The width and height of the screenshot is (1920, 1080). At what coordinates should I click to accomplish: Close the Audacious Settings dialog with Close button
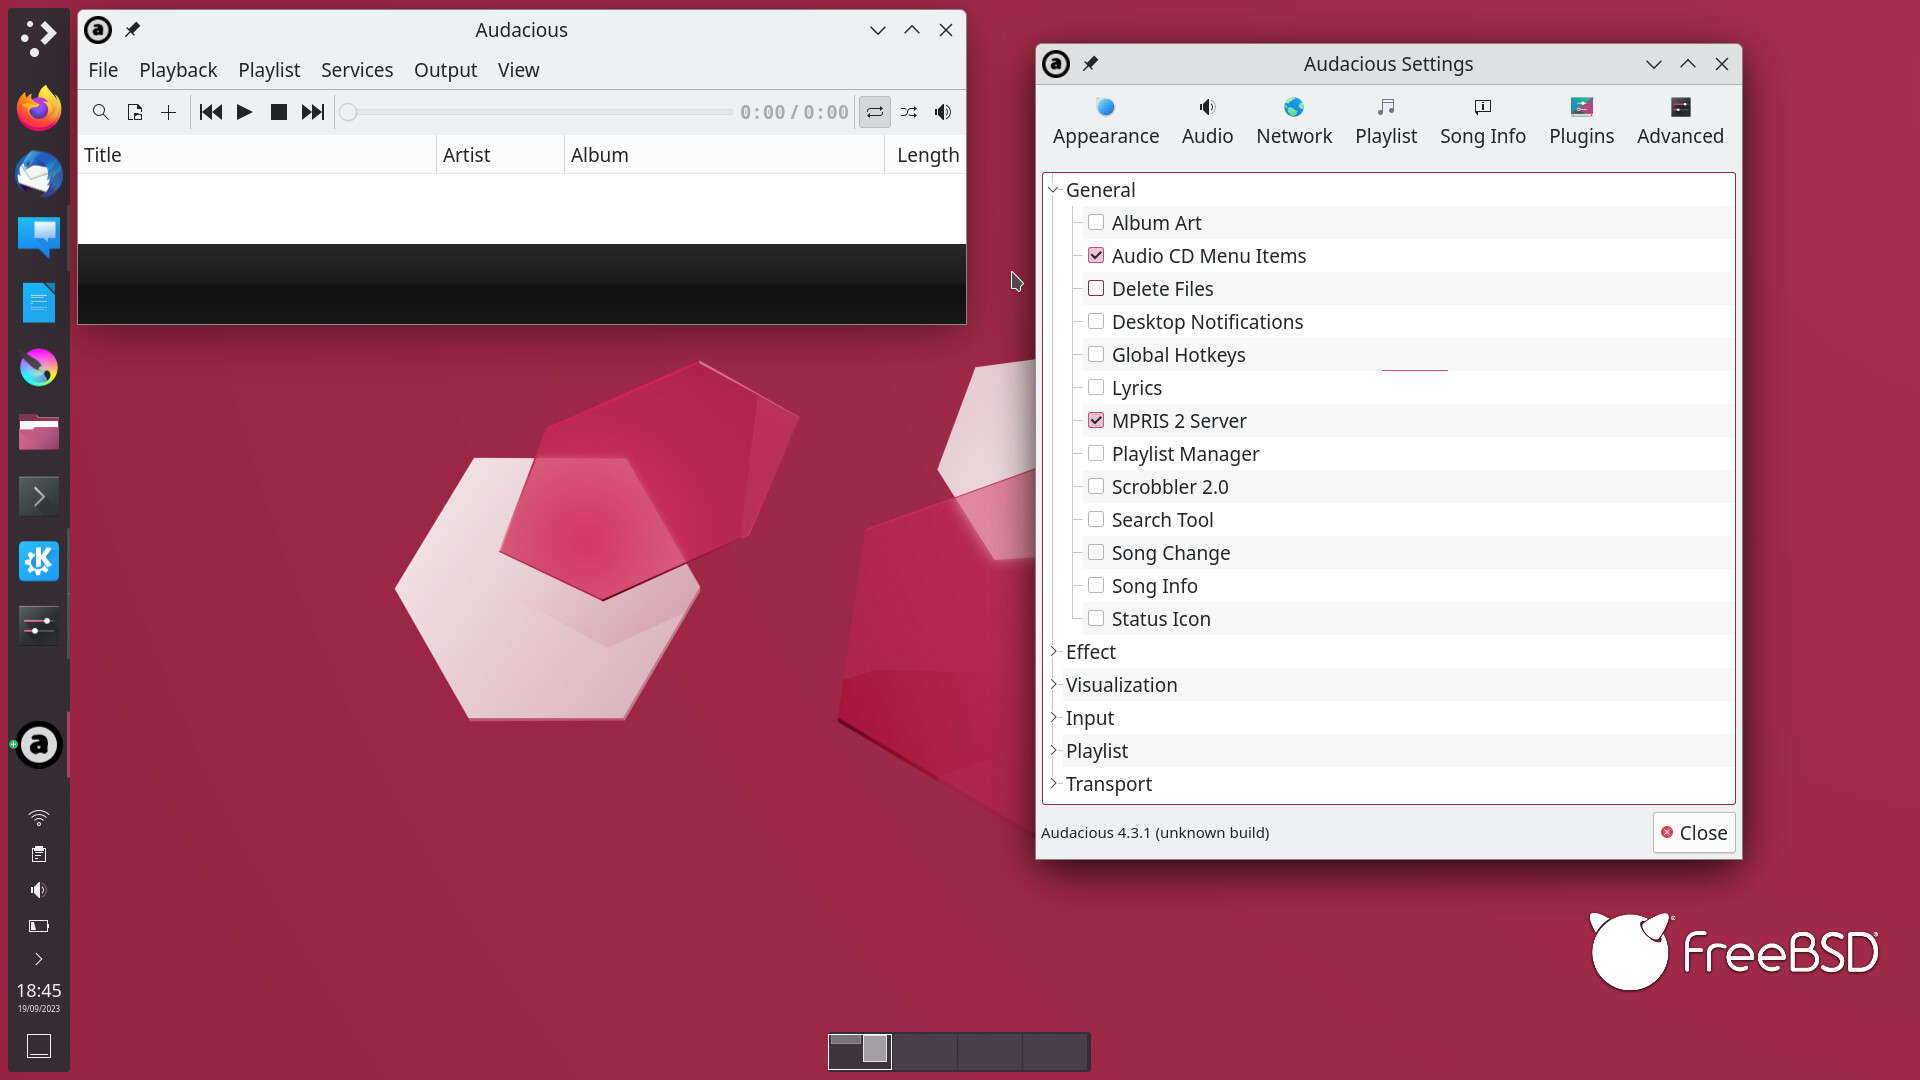coord(1694,833)
